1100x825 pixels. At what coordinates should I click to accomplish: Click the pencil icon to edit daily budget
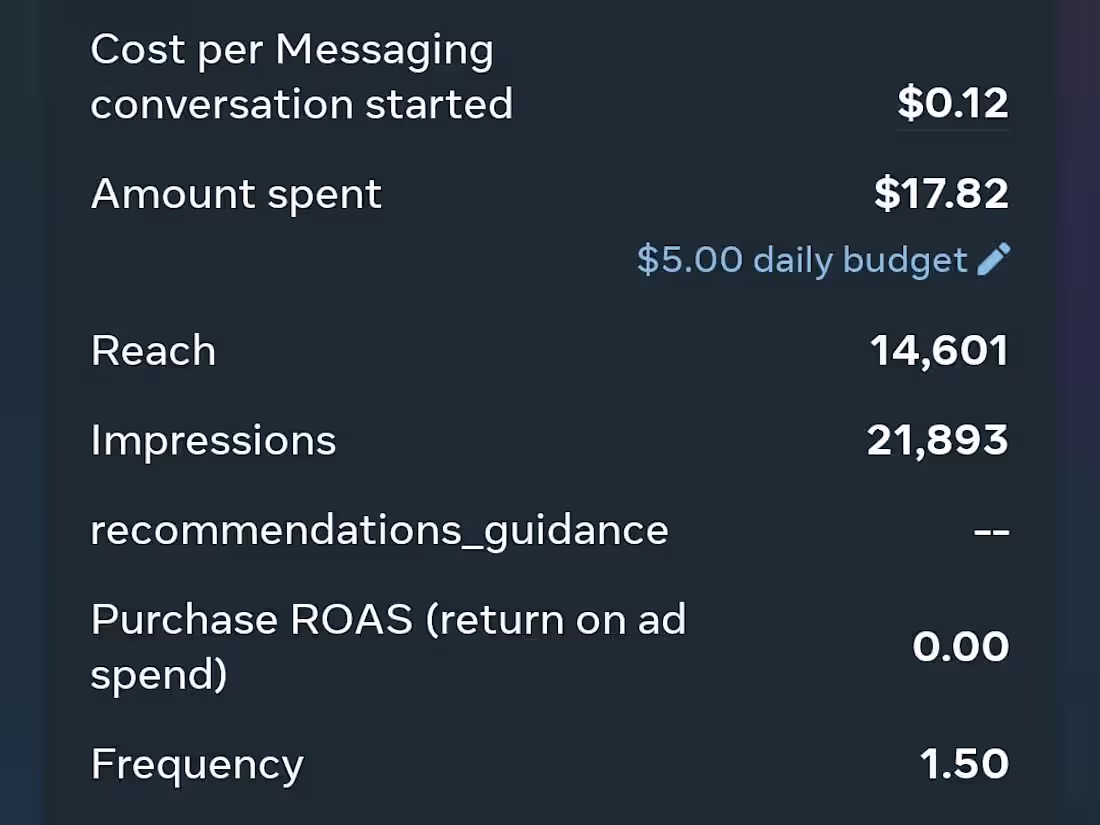tap(994, 259)
